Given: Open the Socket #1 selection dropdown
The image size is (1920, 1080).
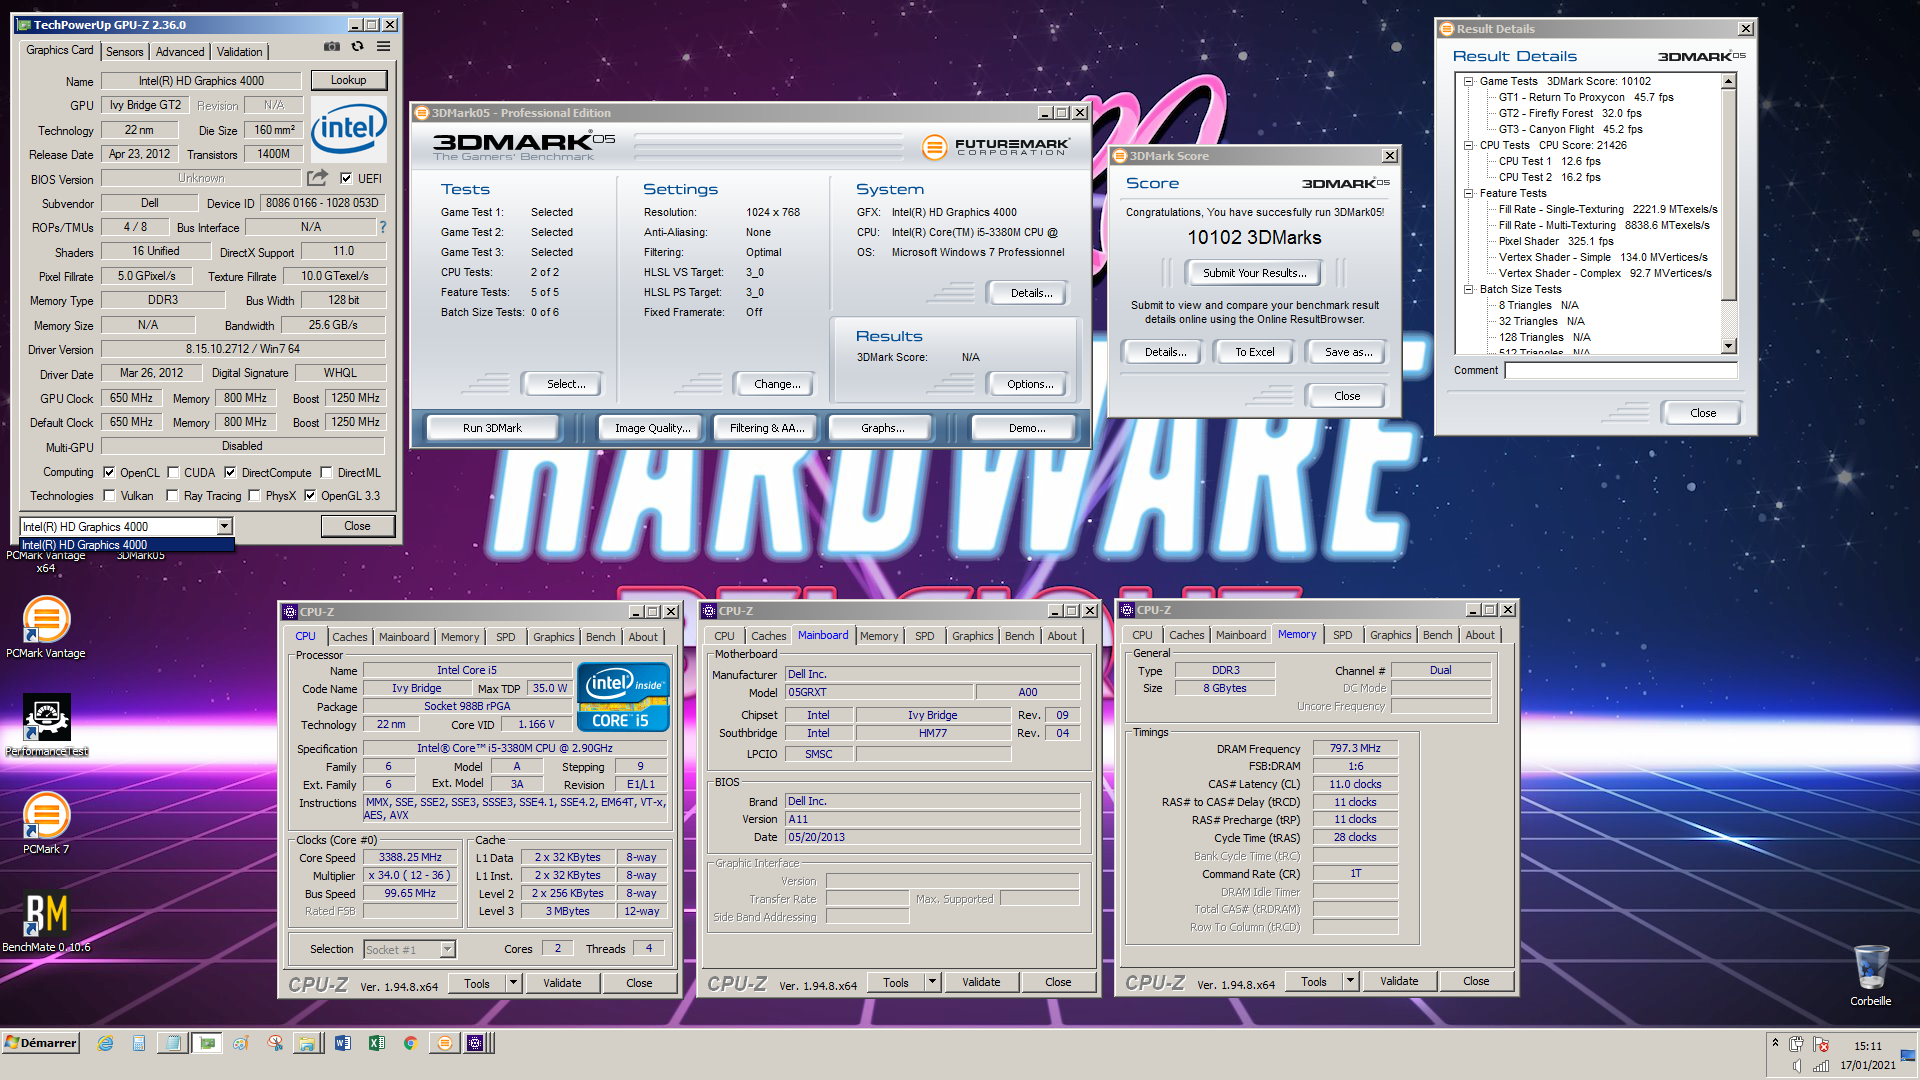Looking at the screenshot, I should pos(447,949).
